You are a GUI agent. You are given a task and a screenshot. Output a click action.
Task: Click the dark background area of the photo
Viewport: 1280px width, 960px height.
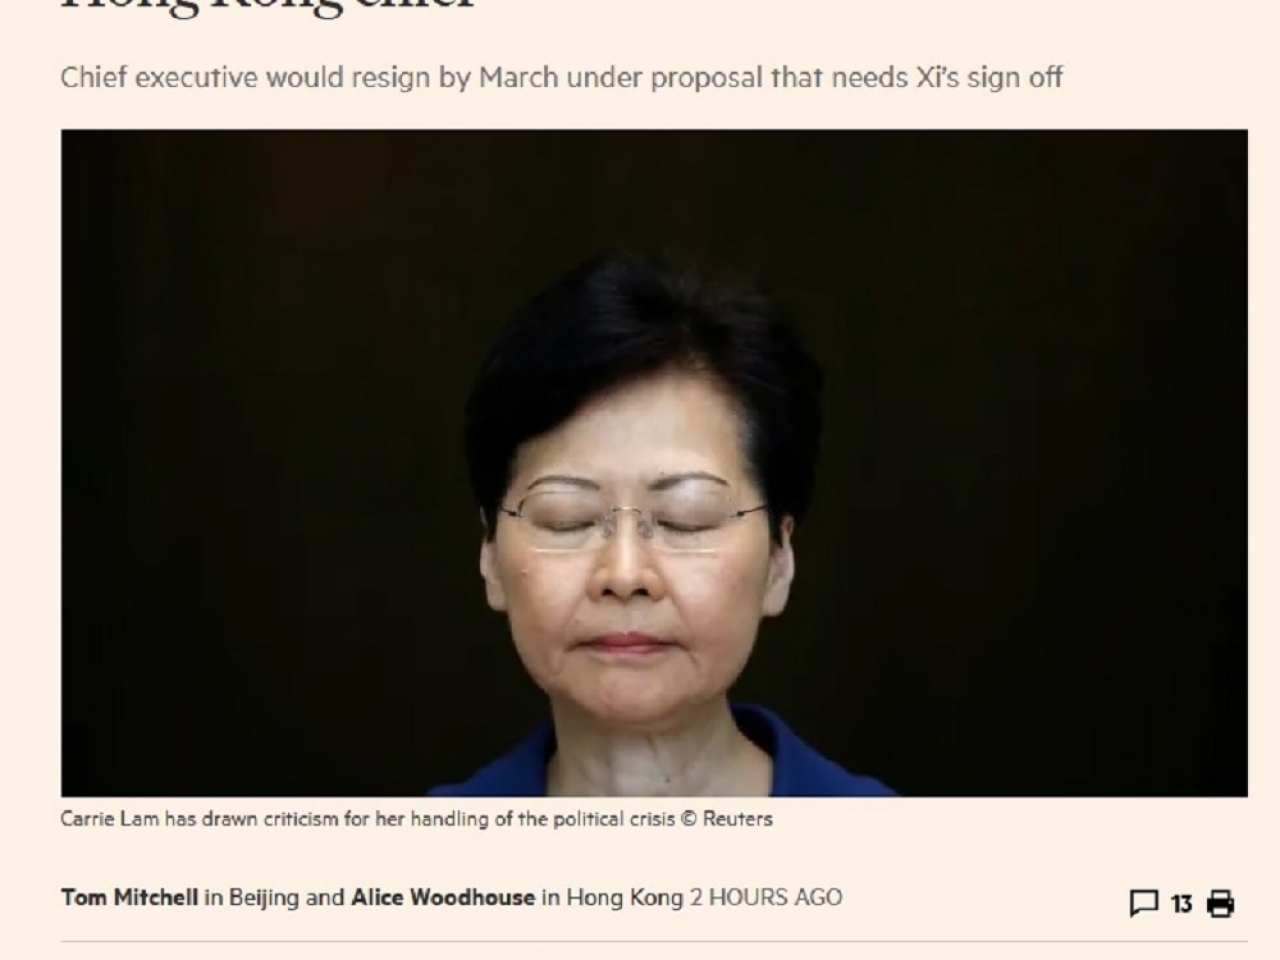[250, 400]
